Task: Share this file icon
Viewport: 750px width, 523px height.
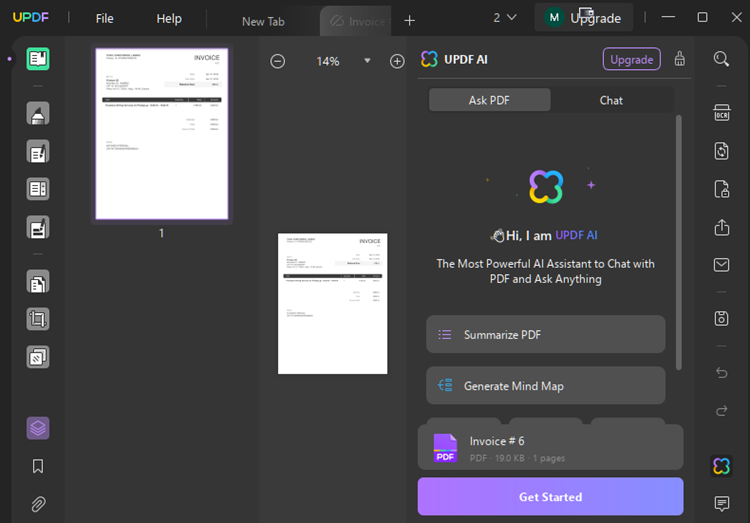Action: 722,227
